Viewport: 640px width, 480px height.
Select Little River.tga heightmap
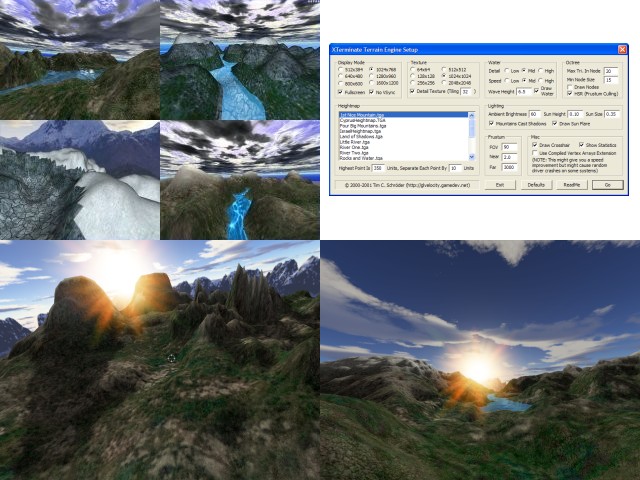pyautogui.click(x=403, y=142)
